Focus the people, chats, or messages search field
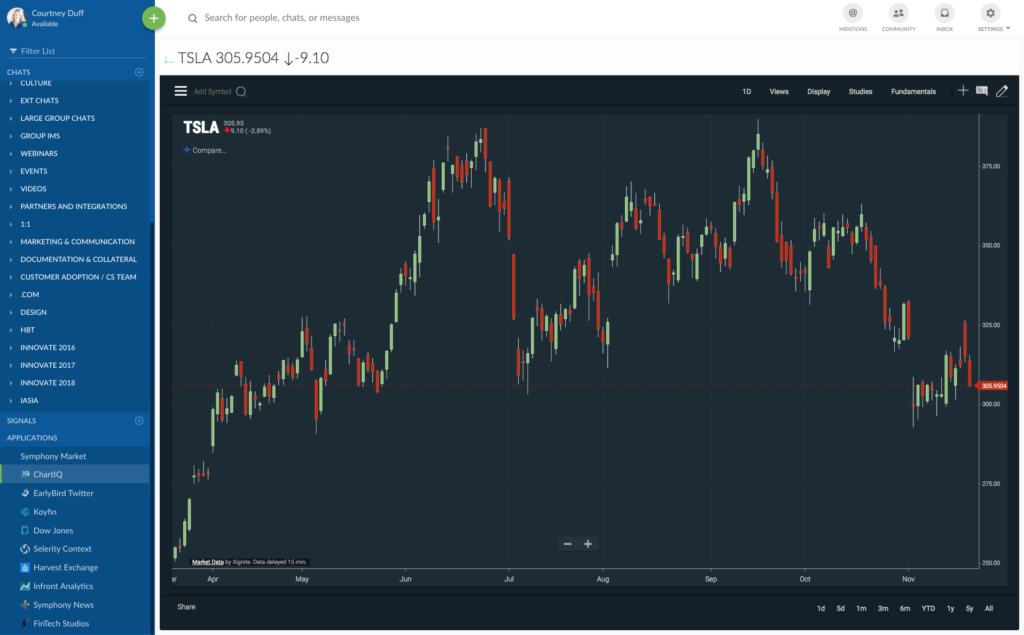 pos(281,18)
